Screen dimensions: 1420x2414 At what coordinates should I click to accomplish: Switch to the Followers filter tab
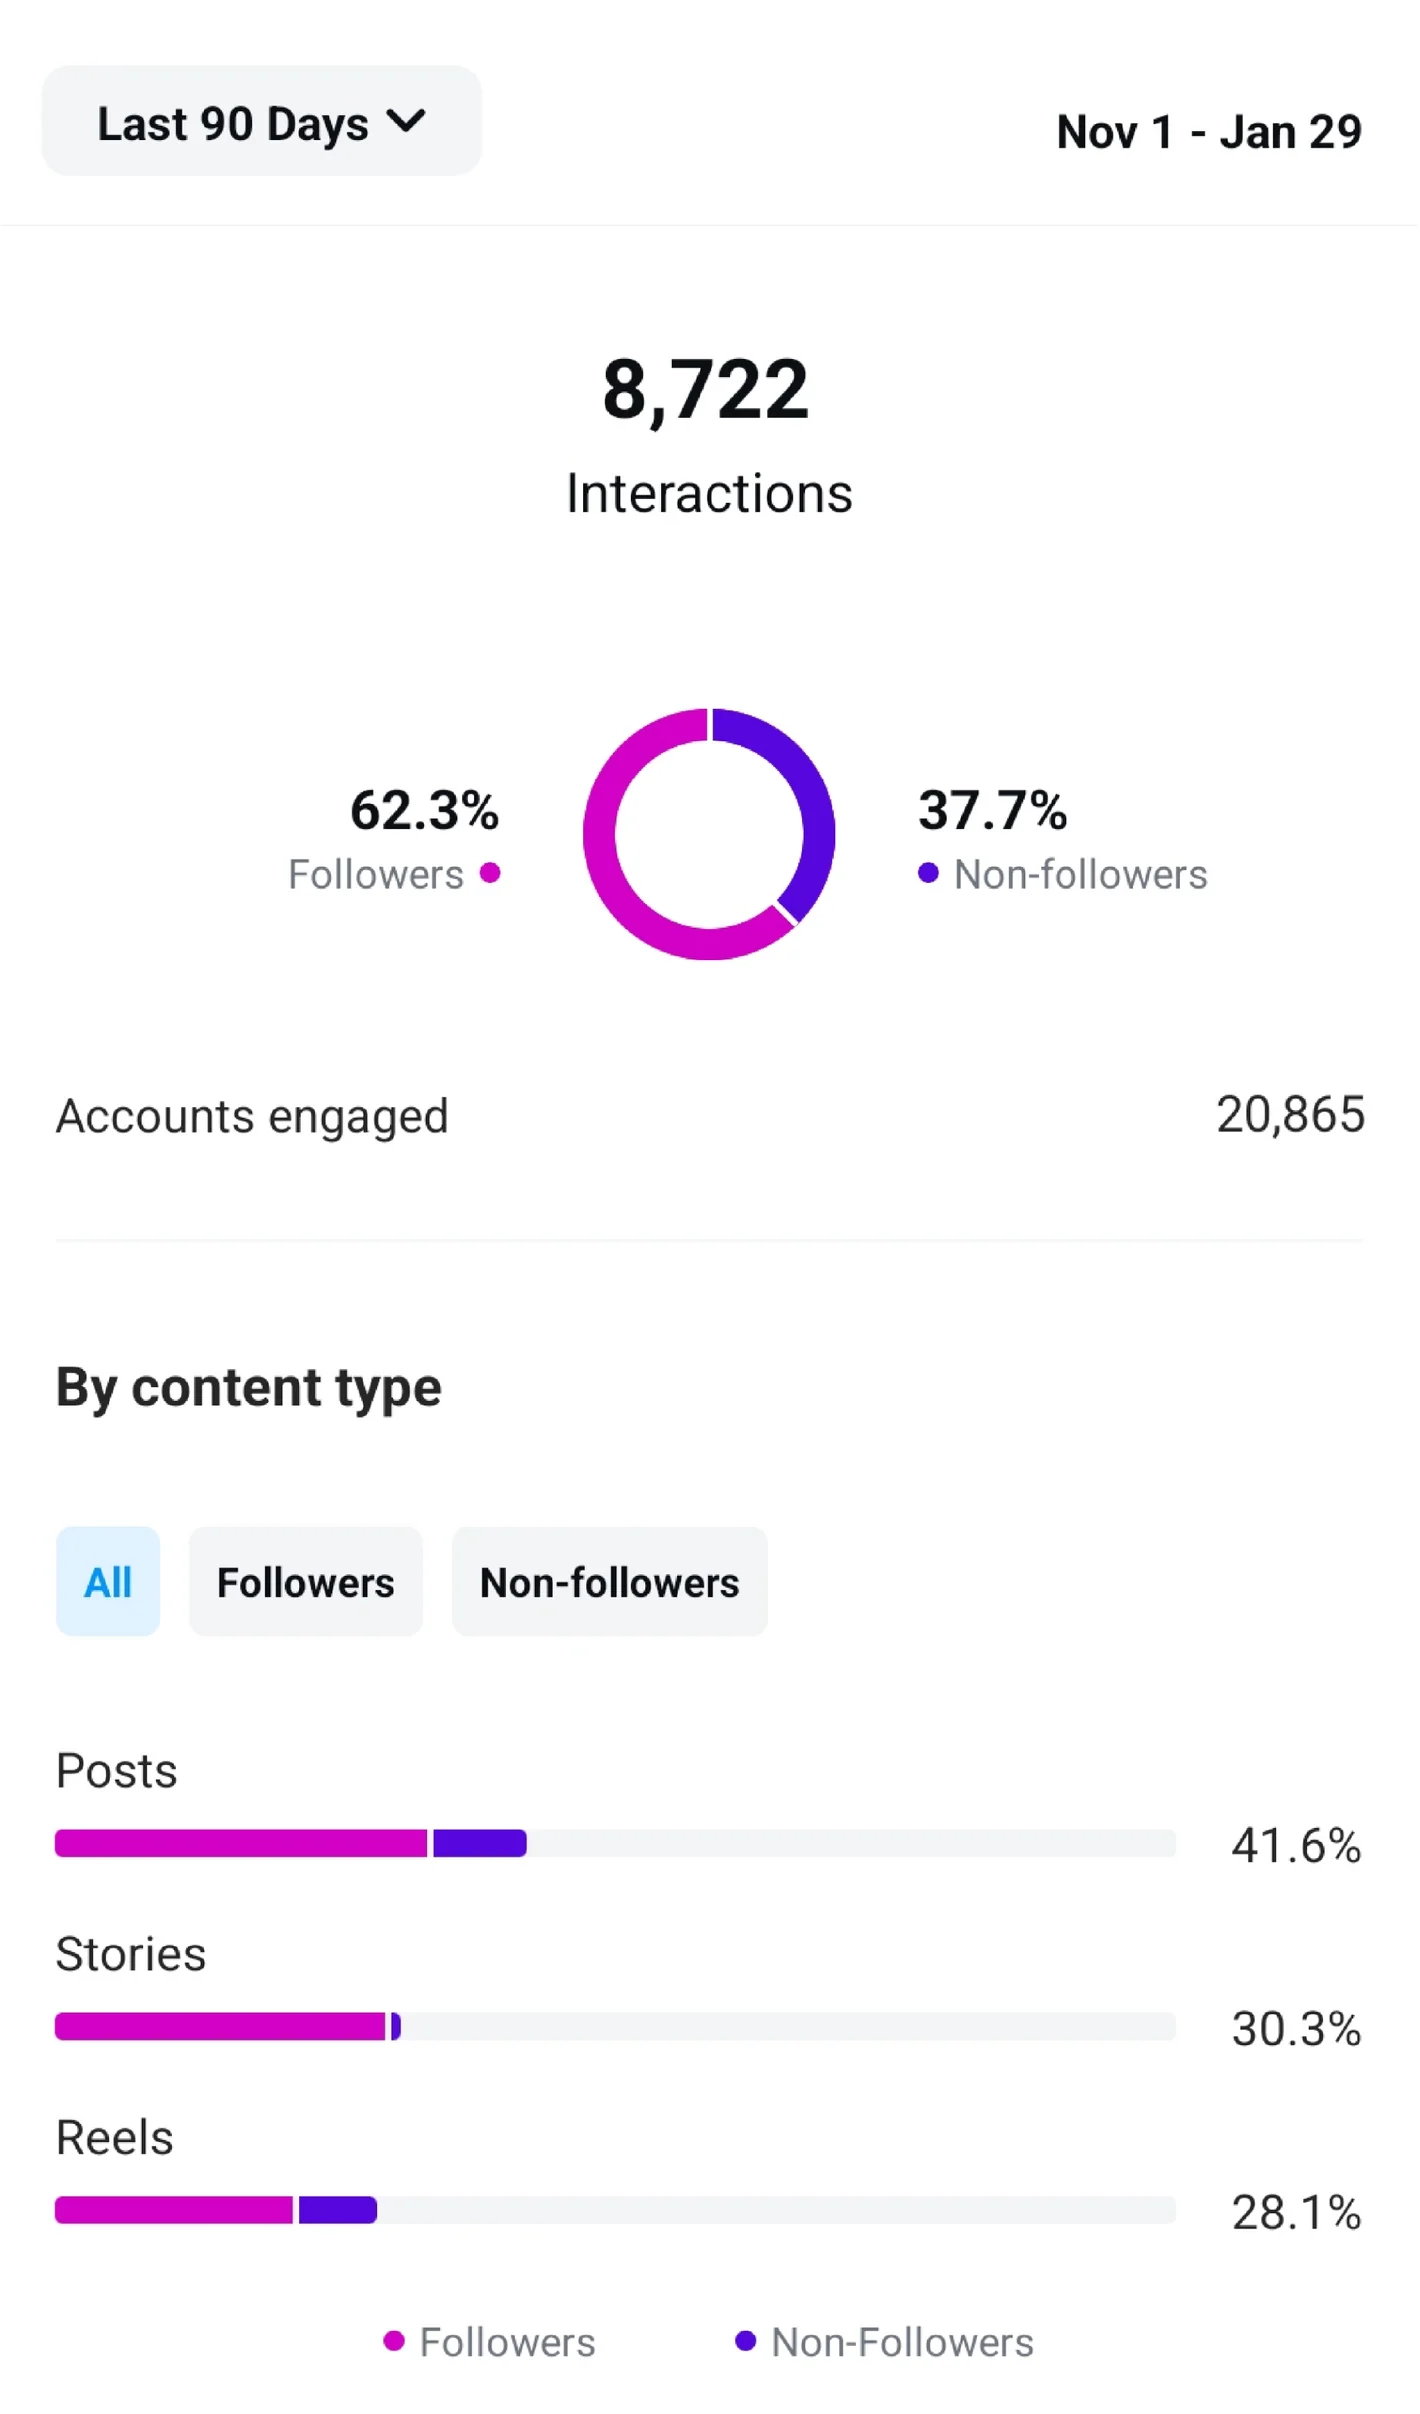[x=305, y=1582]
